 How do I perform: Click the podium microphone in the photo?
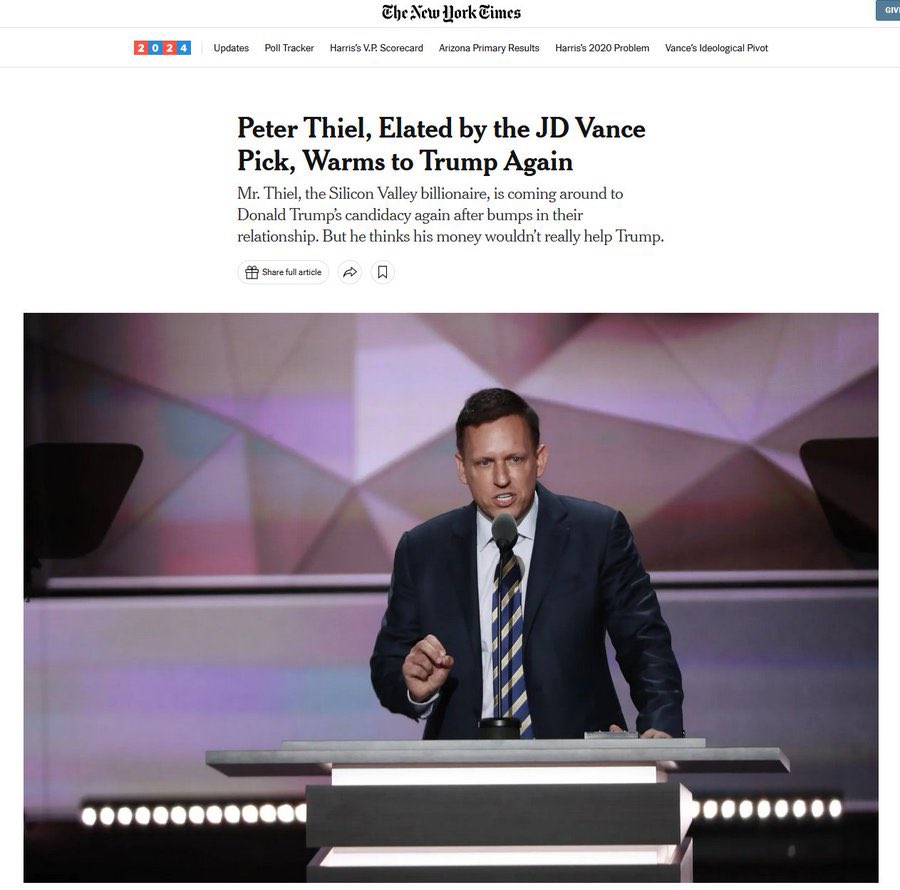point(504,531)
